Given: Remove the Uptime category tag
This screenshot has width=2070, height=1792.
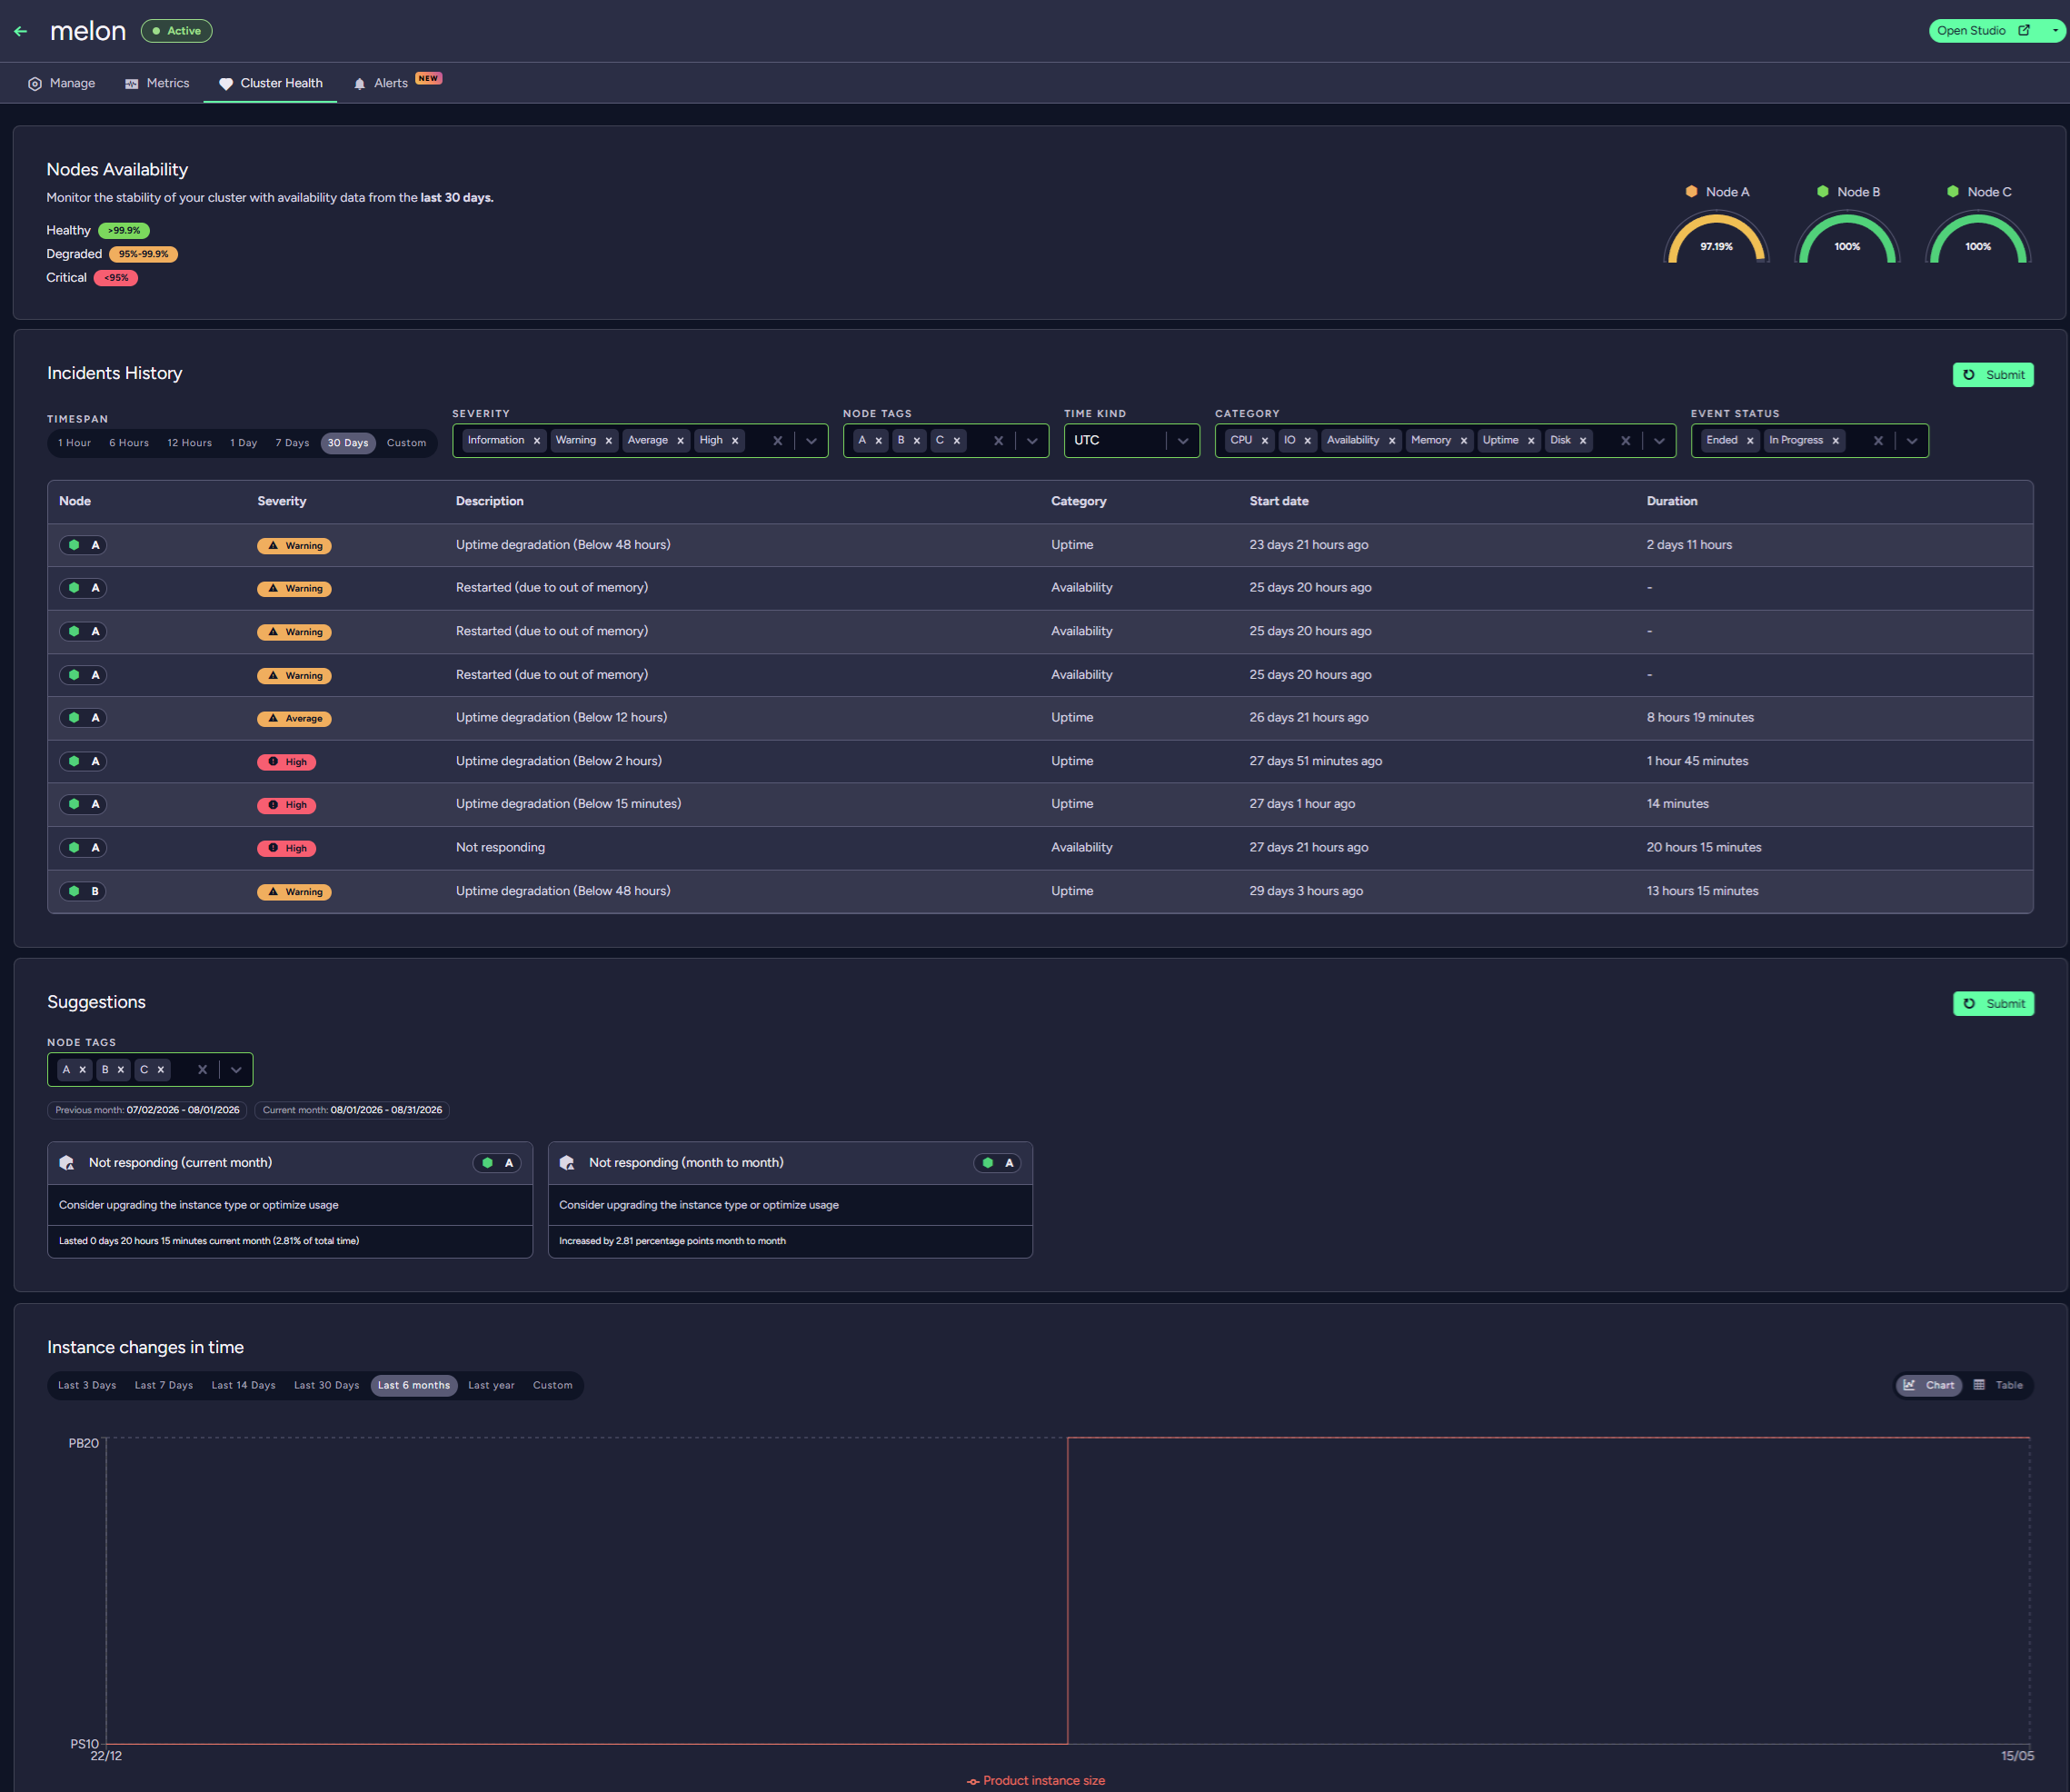Looking at the screenshot, I should (x=1531, y=441).
